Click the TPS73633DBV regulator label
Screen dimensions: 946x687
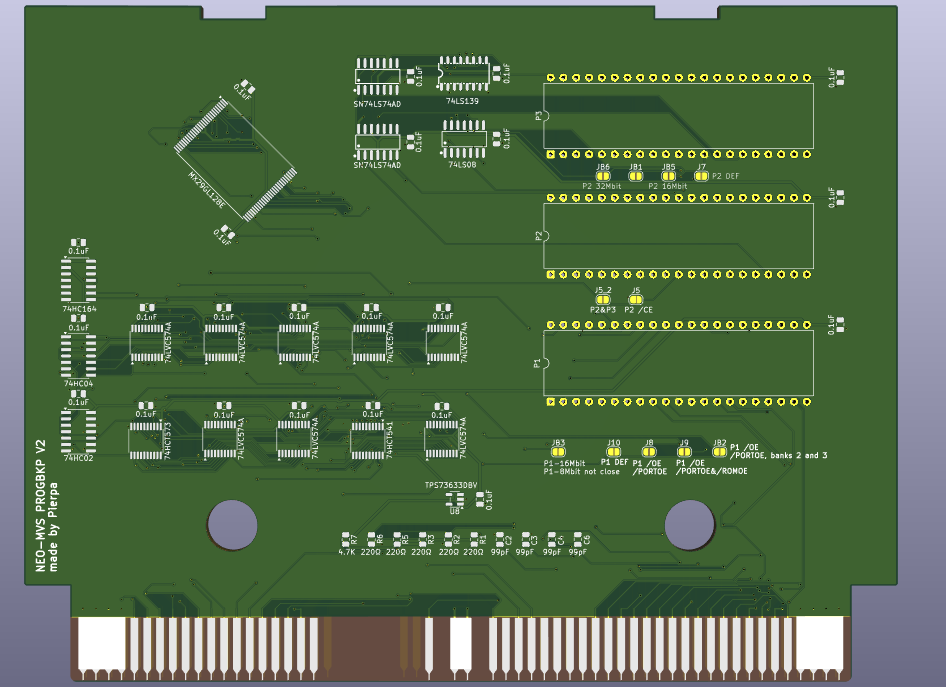point(451,485)
